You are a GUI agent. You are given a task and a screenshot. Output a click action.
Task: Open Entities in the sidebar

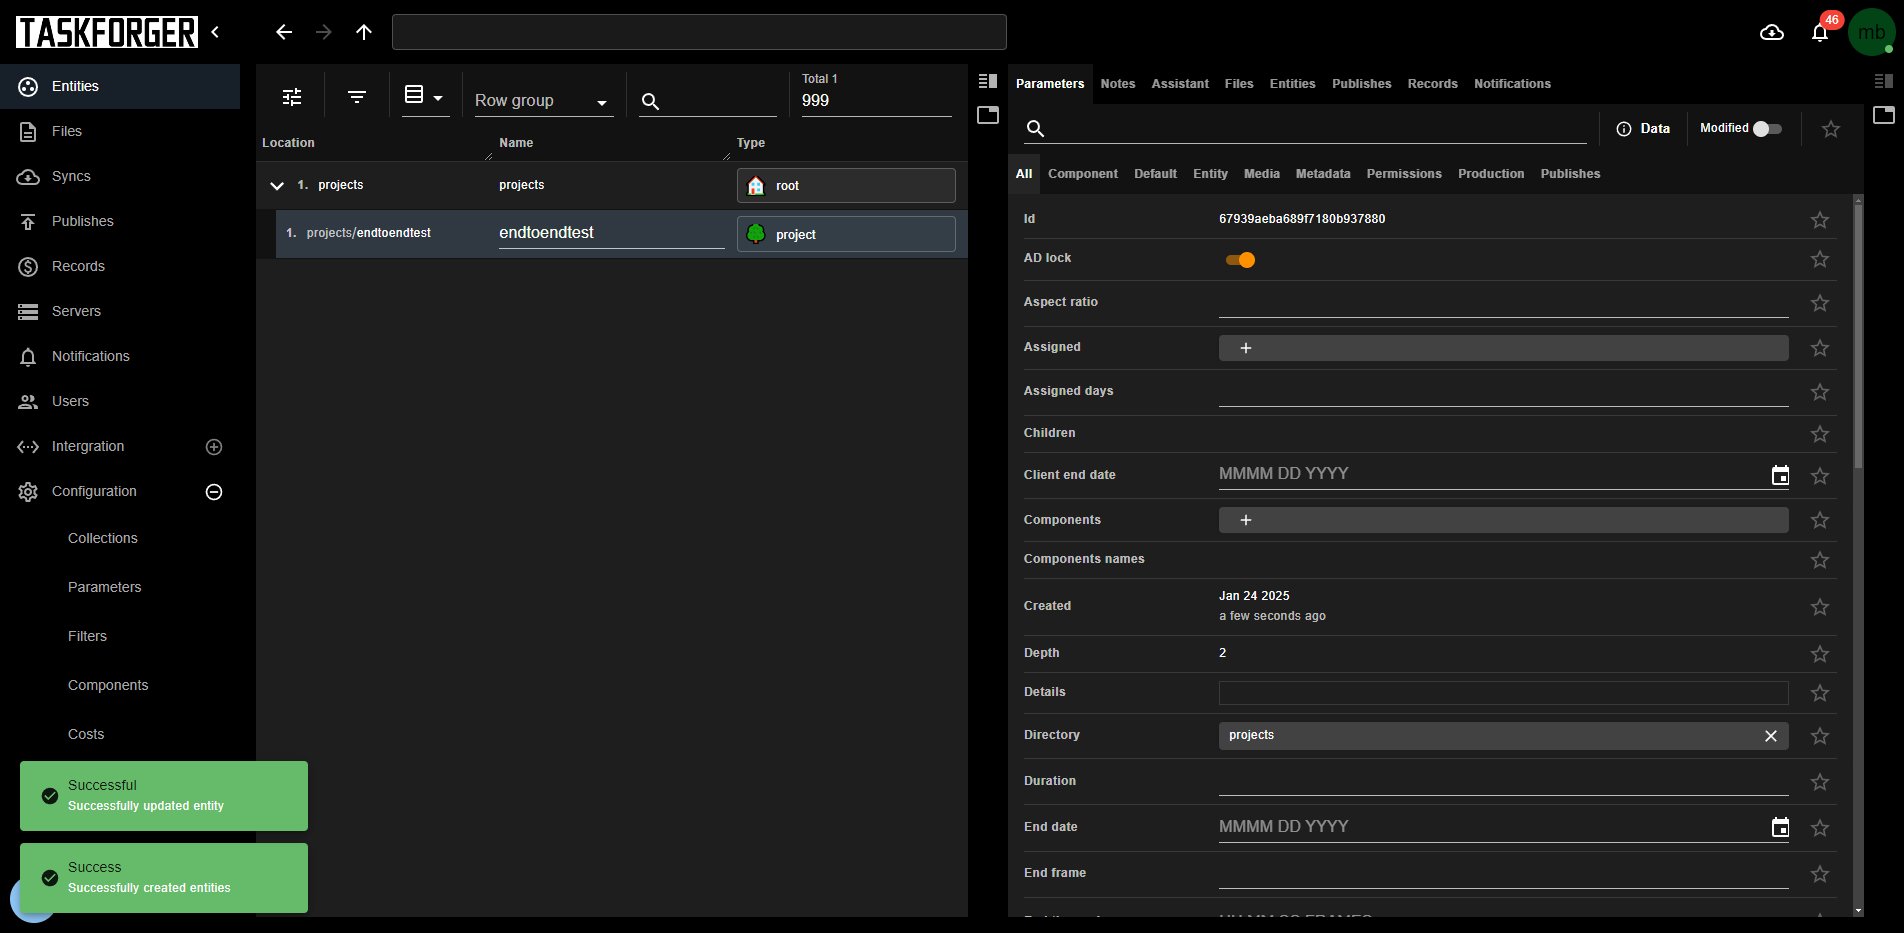coord(120,86)
